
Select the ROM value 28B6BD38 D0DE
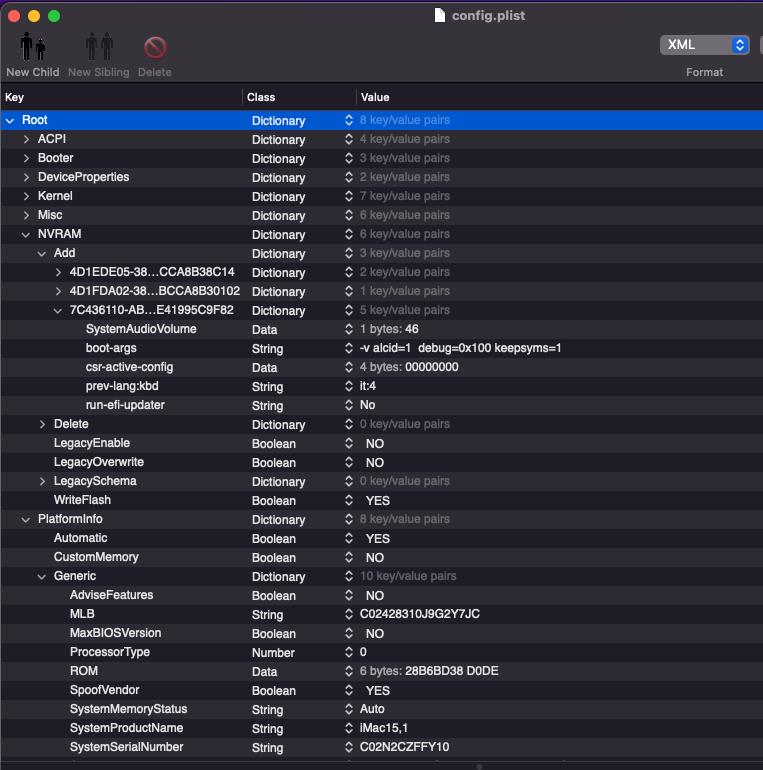(x=452, y=671)
